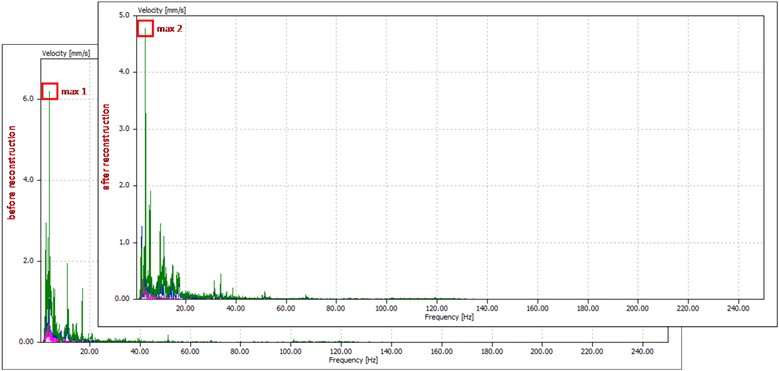779x371 pixels.
Task: Click the 100.00 frequency tick on front chart
Action: [x=387, y=308]
